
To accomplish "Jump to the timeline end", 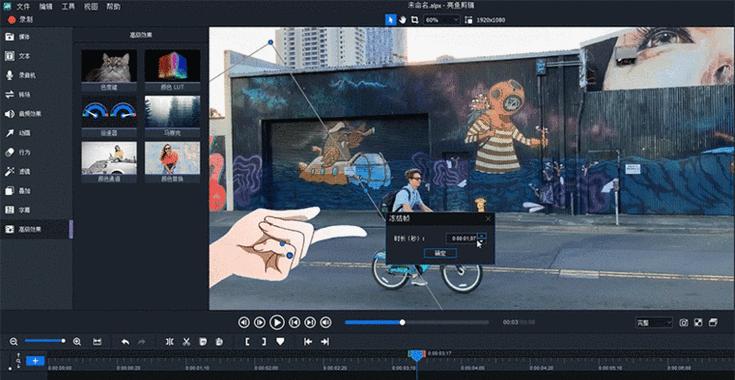I will click(x=324, y=342).
